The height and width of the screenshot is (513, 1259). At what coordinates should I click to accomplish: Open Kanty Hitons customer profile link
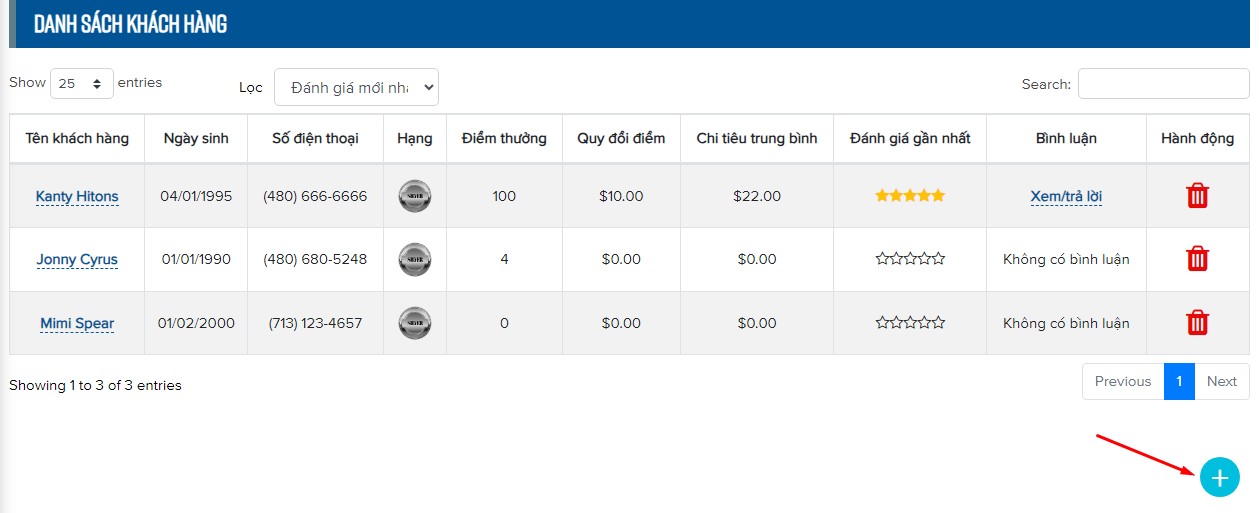[x=77, y=196]
